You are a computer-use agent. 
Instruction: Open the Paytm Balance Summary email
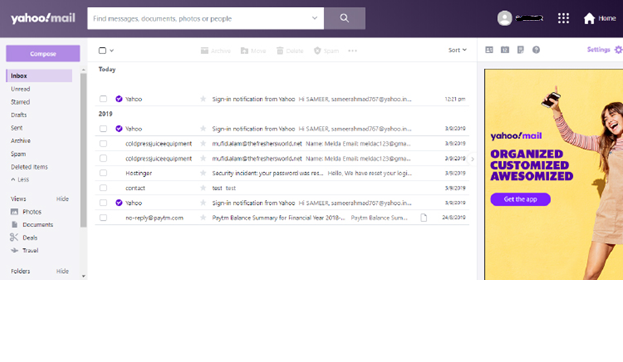click(x=282, y=217)
